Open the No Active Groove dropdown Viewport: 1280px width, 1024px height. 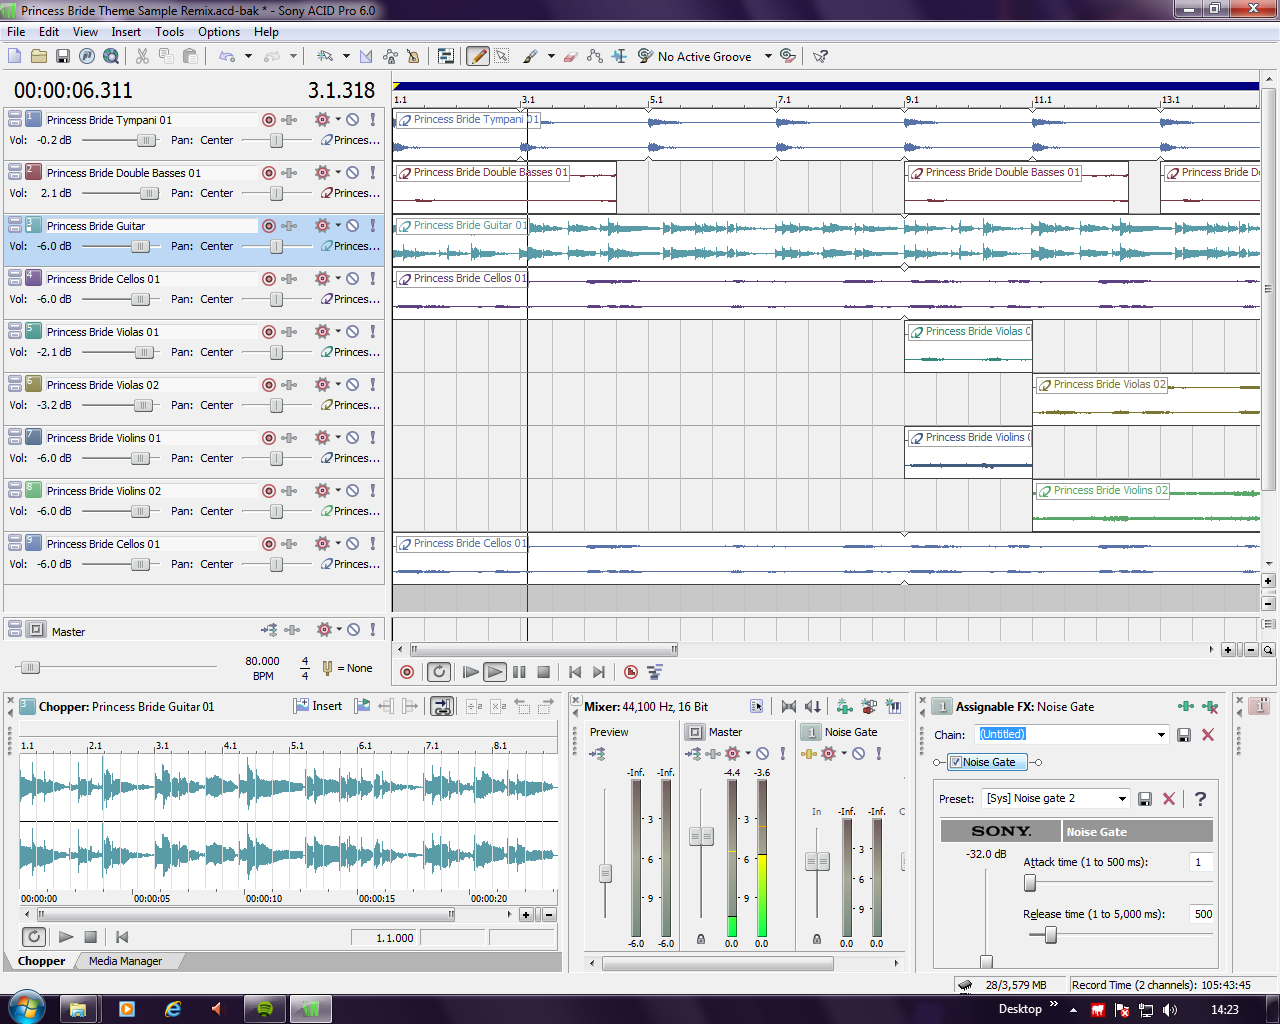pyautogui.click(x=768, y=57)
